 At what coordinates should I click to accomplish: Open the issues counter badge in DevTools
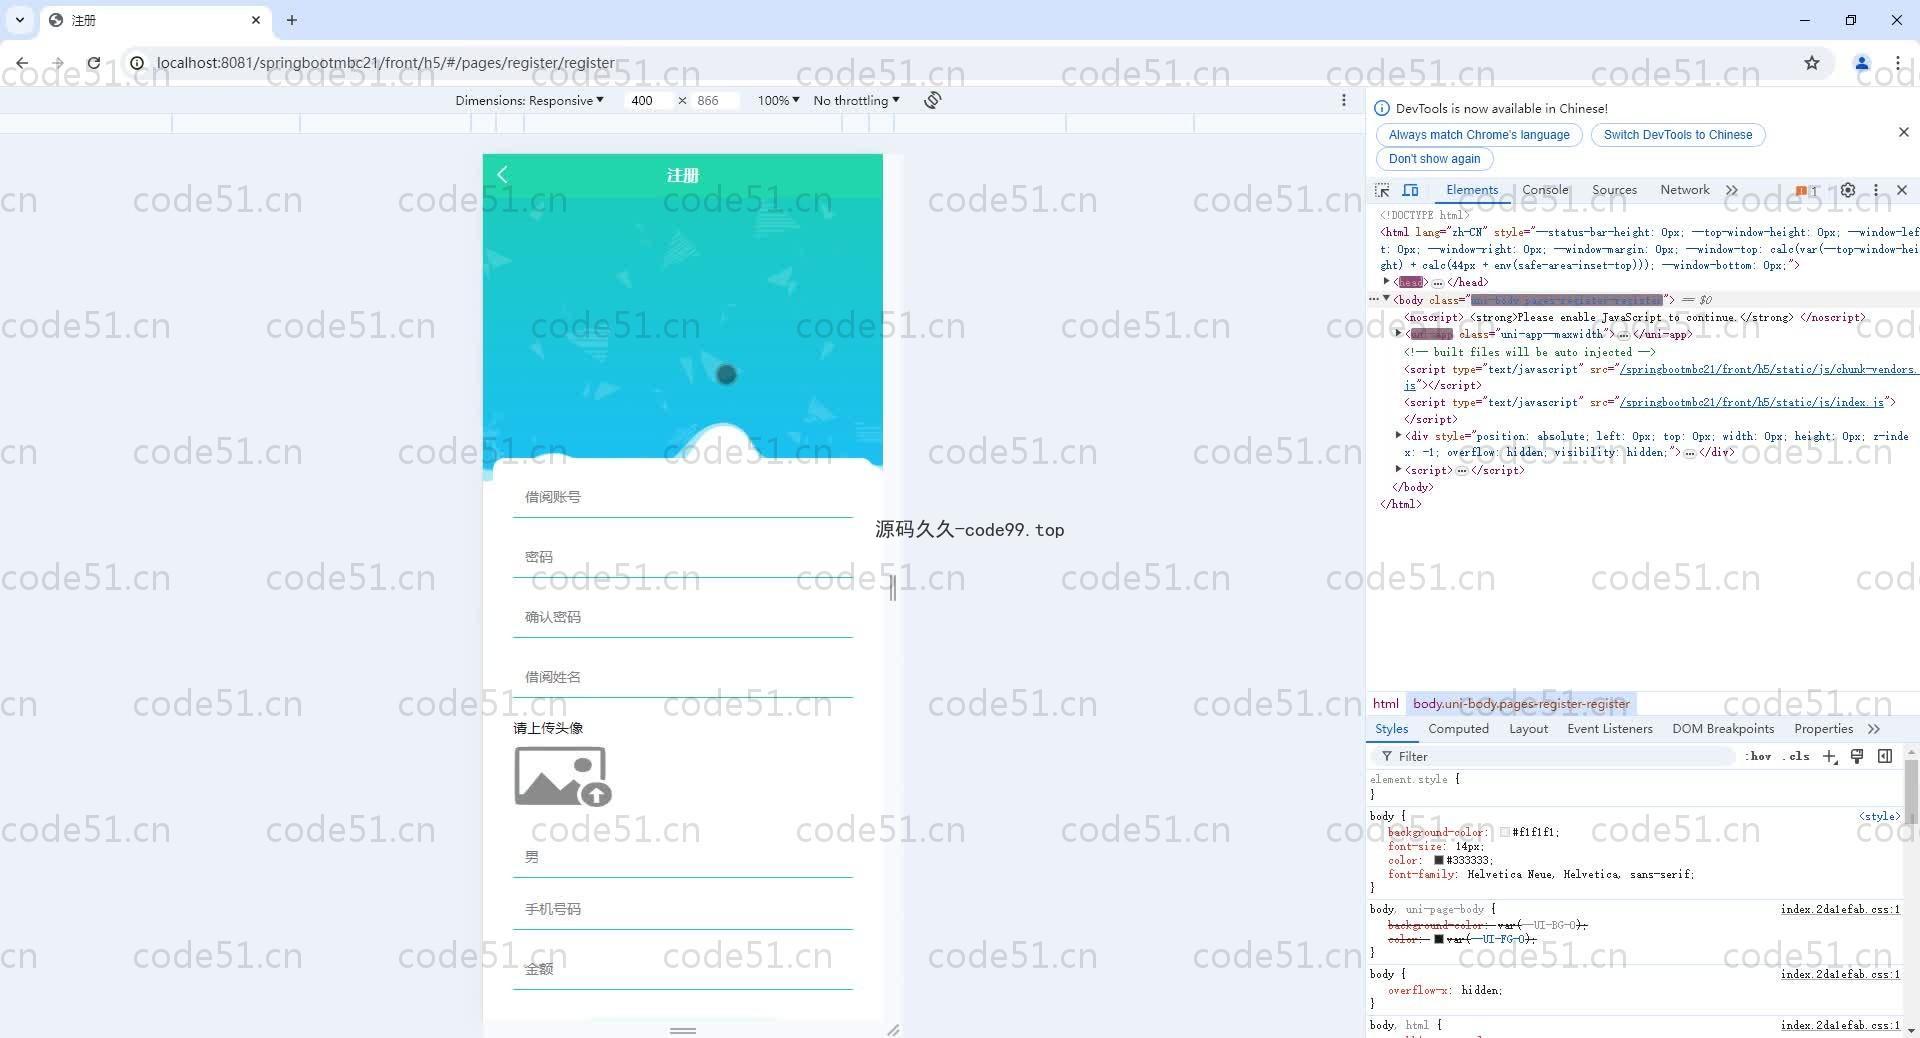[1806, 190]
